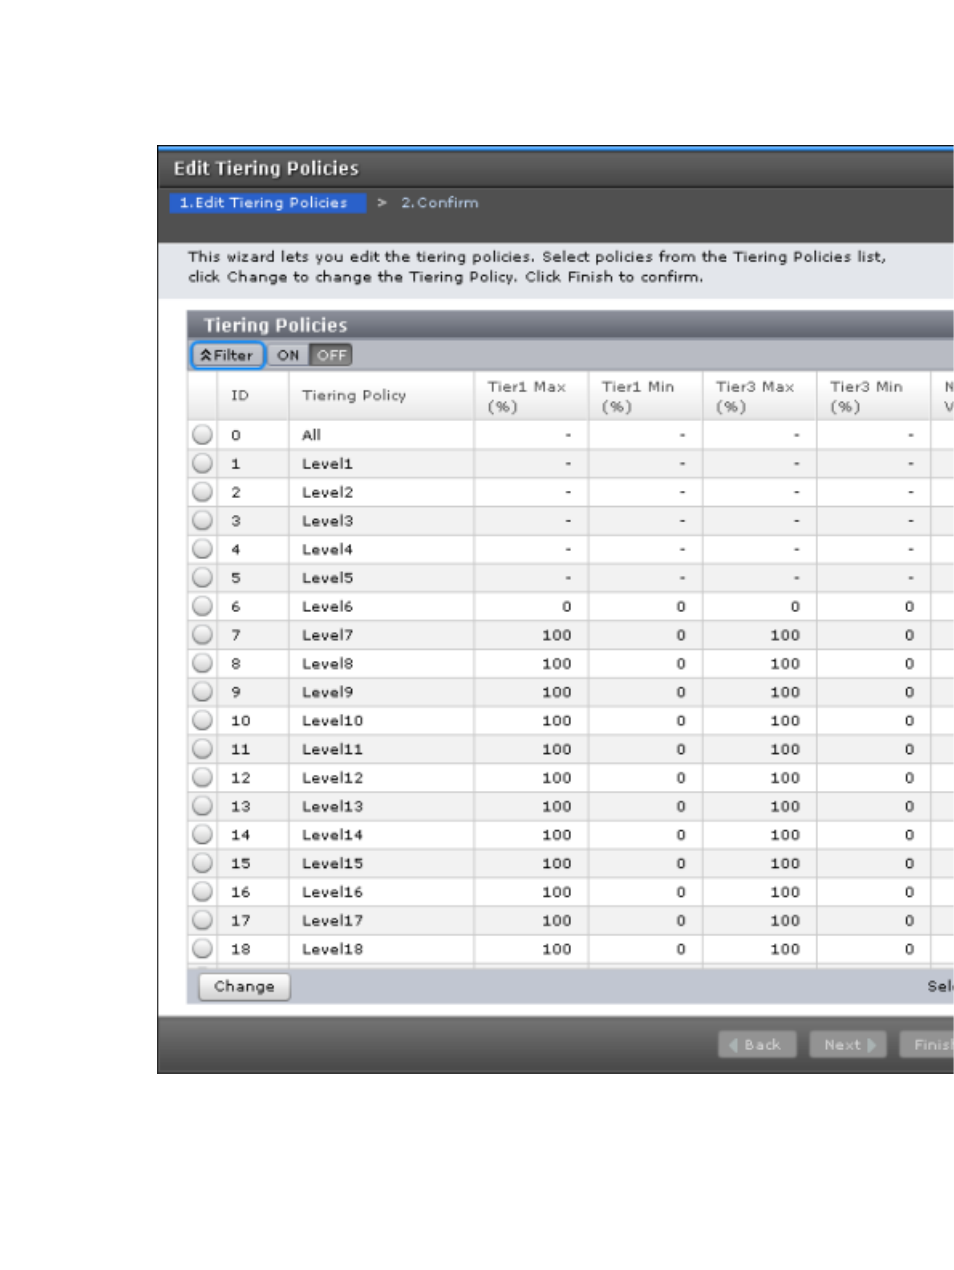Select radio button beside Level16
Viewport: 954px width, 1270px height.
point(202,891)
